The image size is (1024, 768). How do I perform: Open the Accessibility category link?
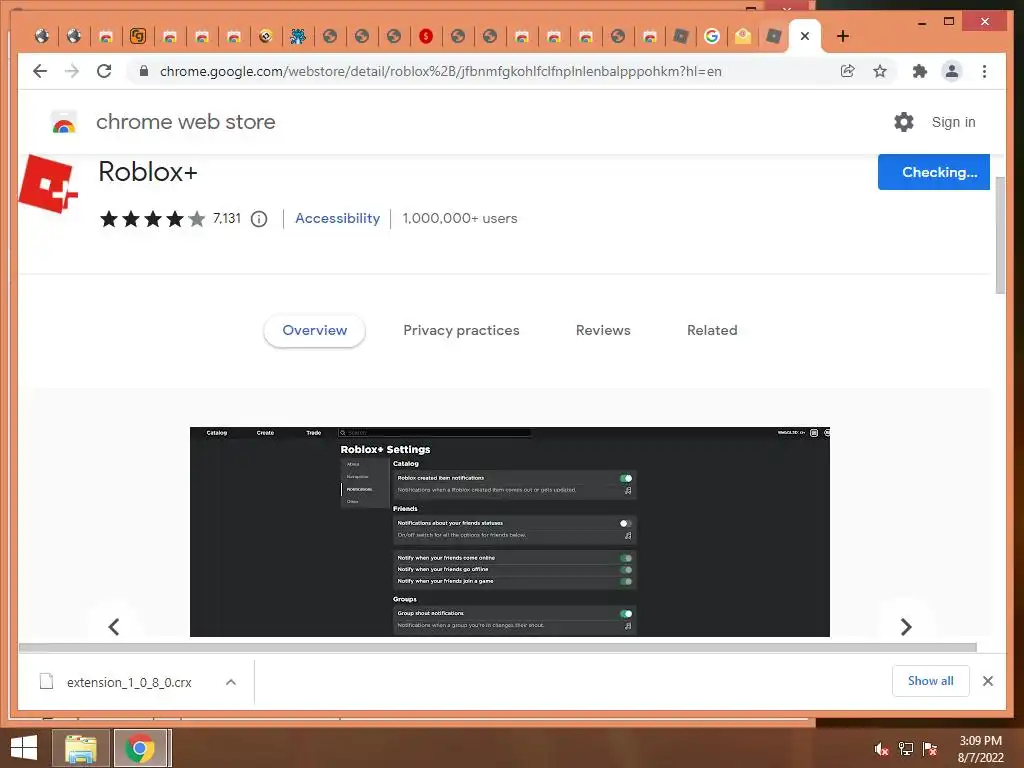click(338, 218)
